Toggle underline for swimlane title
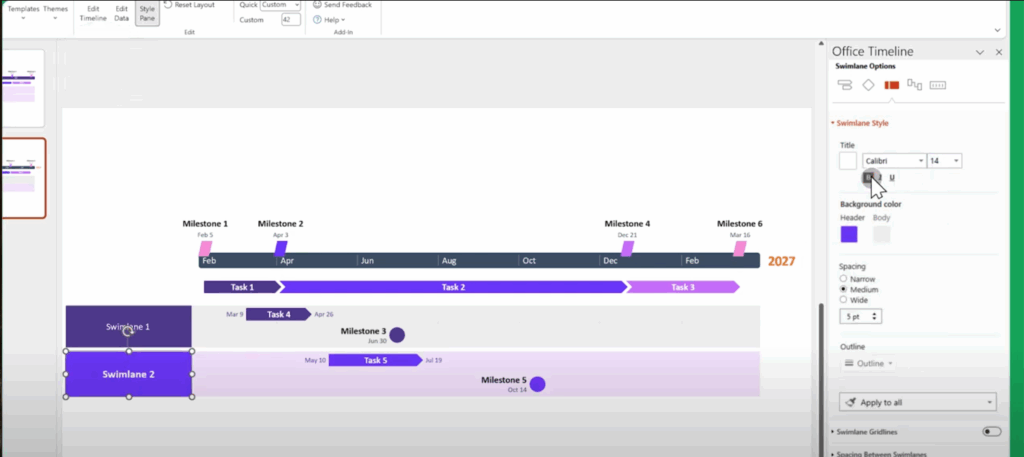 [892, 177]
